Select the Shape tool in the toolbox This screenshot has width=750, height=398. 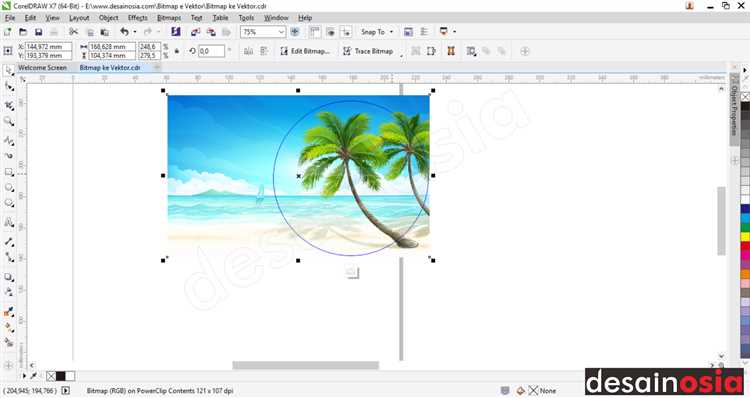click(9, 87)
